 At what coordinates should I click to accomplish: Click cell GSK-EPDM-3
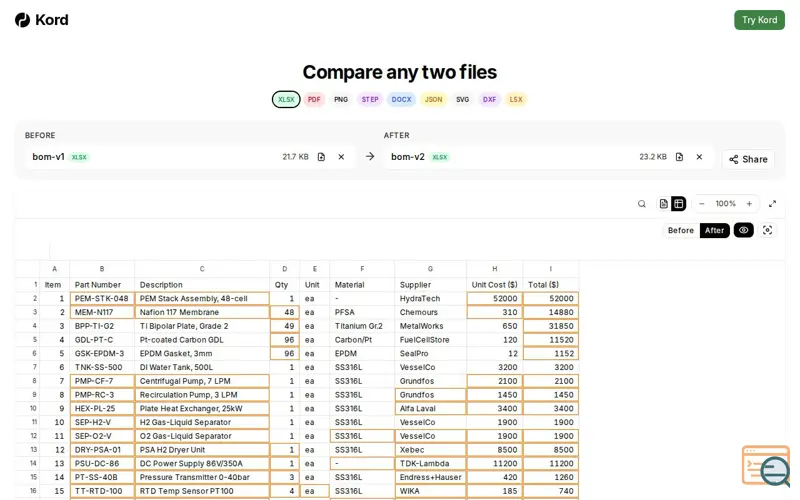[x=102, y=354]
